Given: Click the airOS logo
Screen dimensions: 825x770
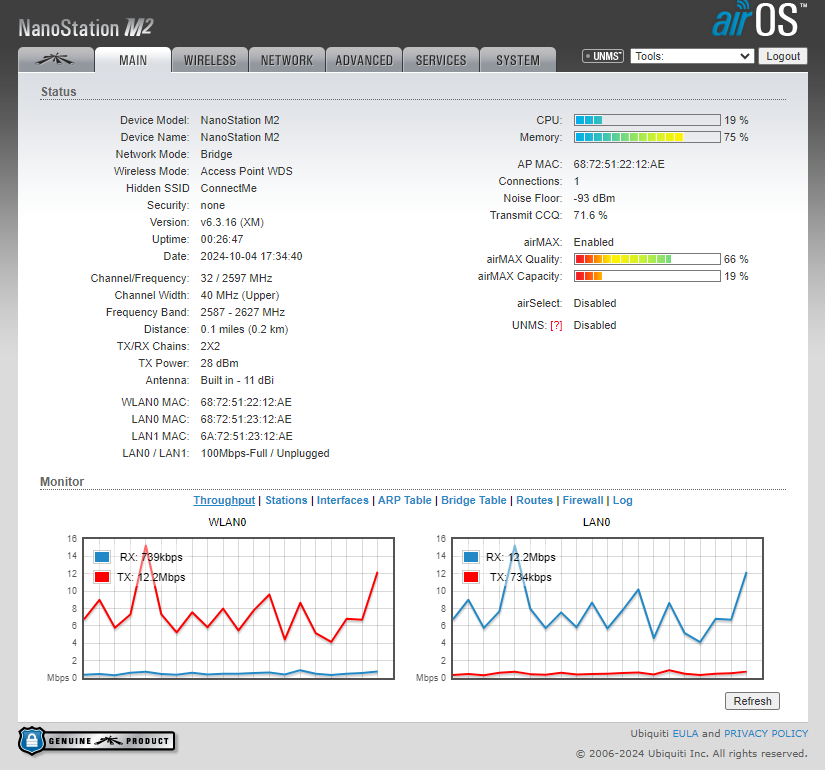Looking at the screenshot, I should pyautogui.click(x=759, y=21).
